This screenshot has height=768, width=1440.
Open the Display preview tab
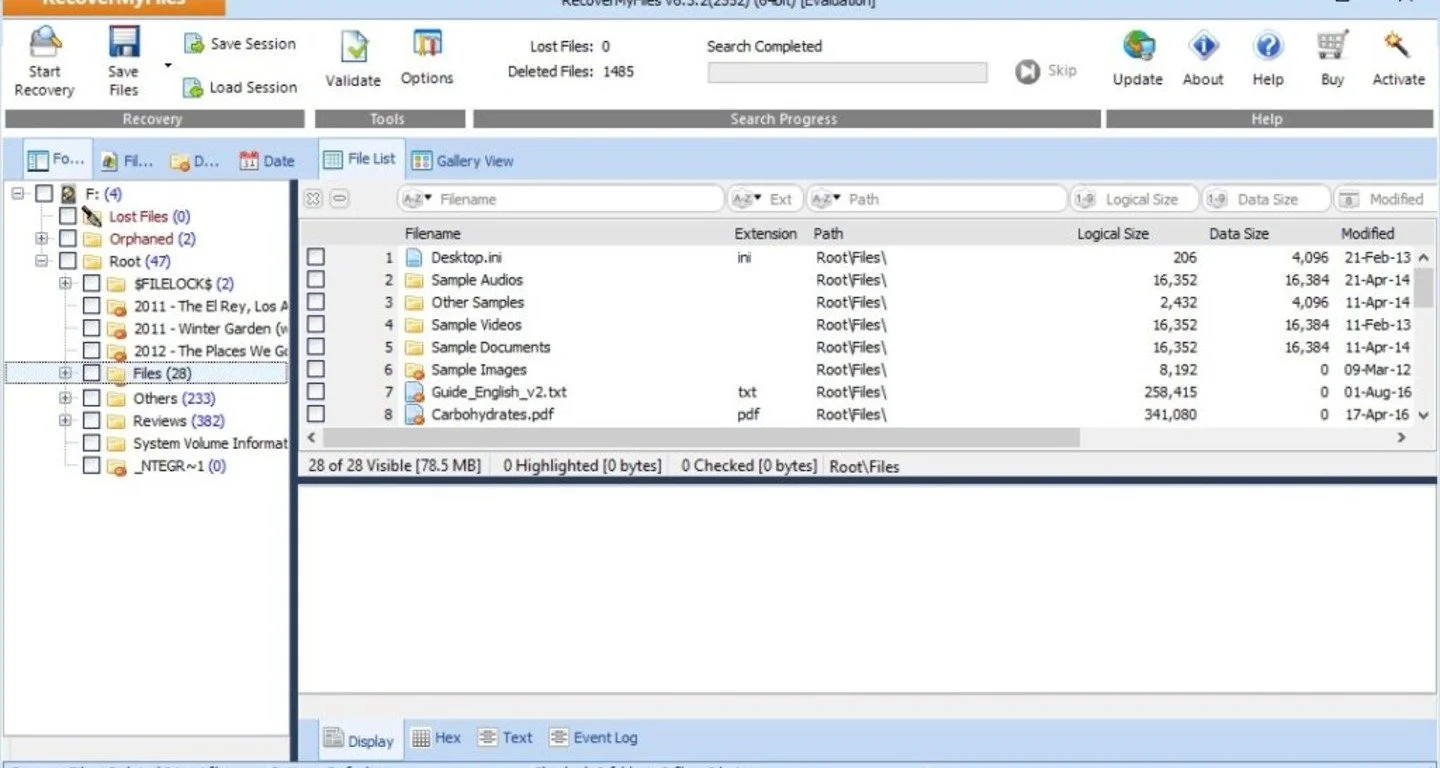361,740
